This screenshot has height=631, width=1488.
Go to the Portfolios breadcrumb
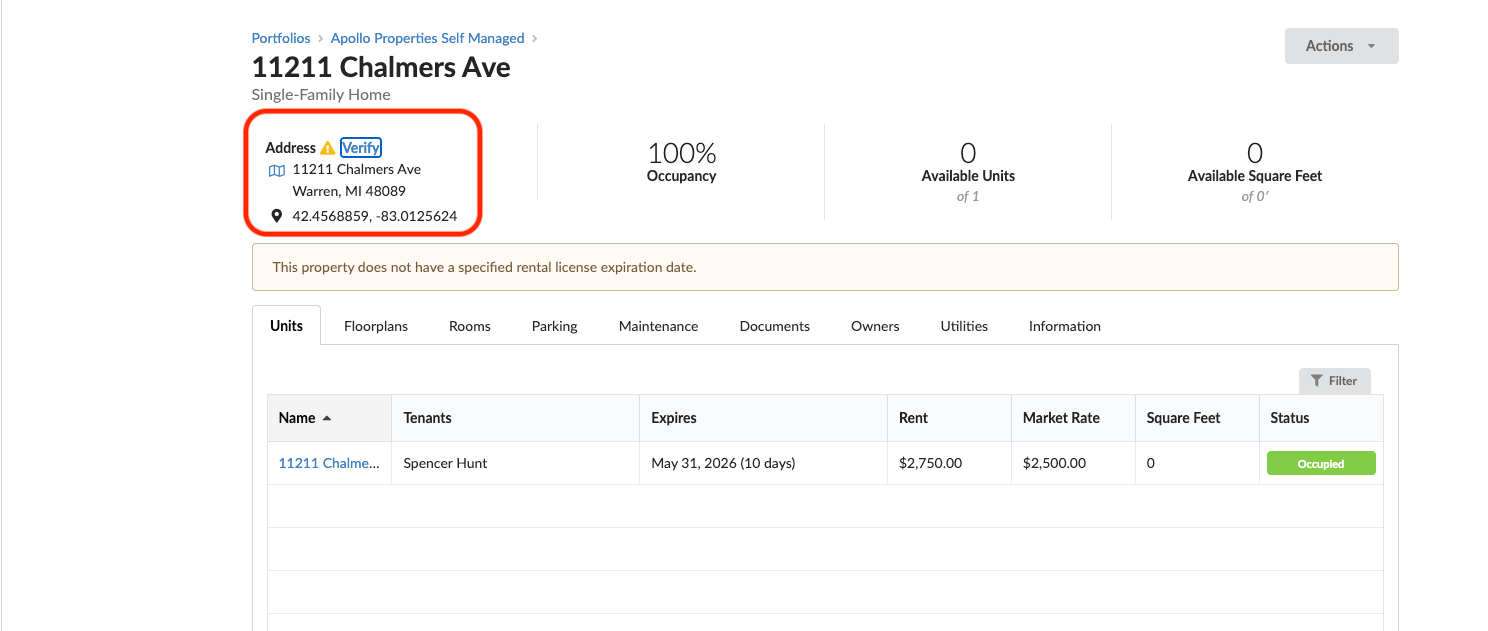click(x=281, y=38)
